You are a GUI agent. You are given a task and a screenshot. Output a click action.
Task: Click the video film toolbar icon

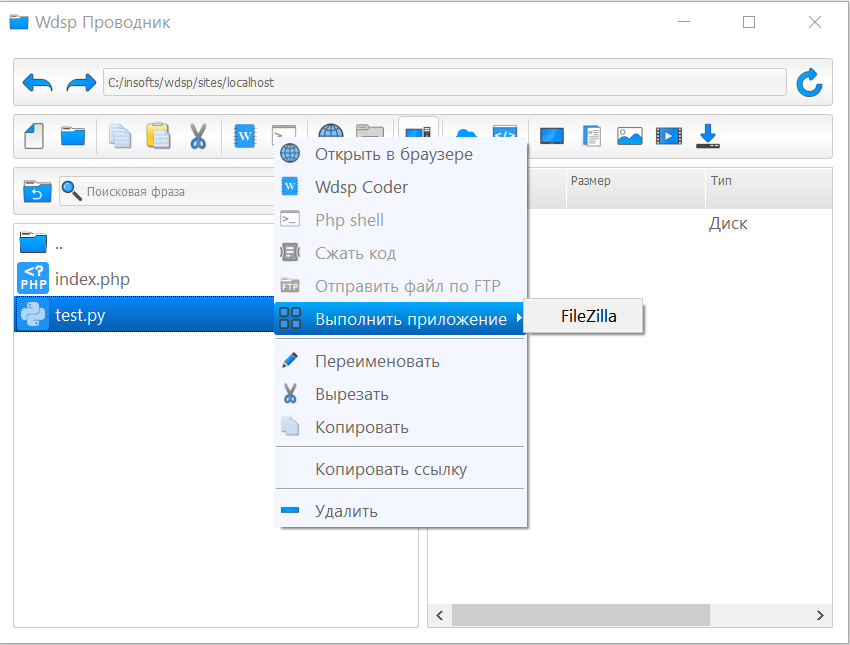(x=669, y=136)
